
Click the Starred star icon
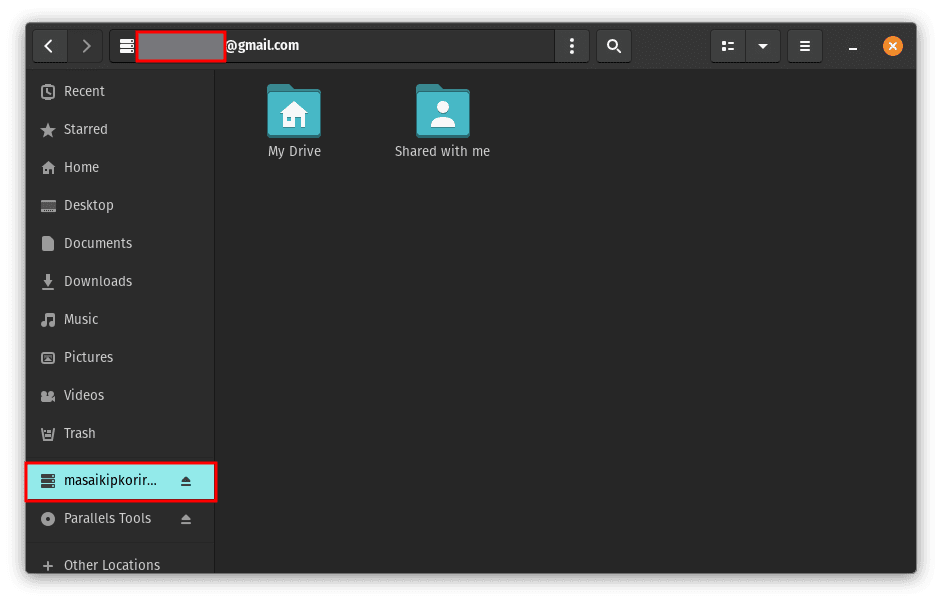pyautogui.click(x=48, y=130)
